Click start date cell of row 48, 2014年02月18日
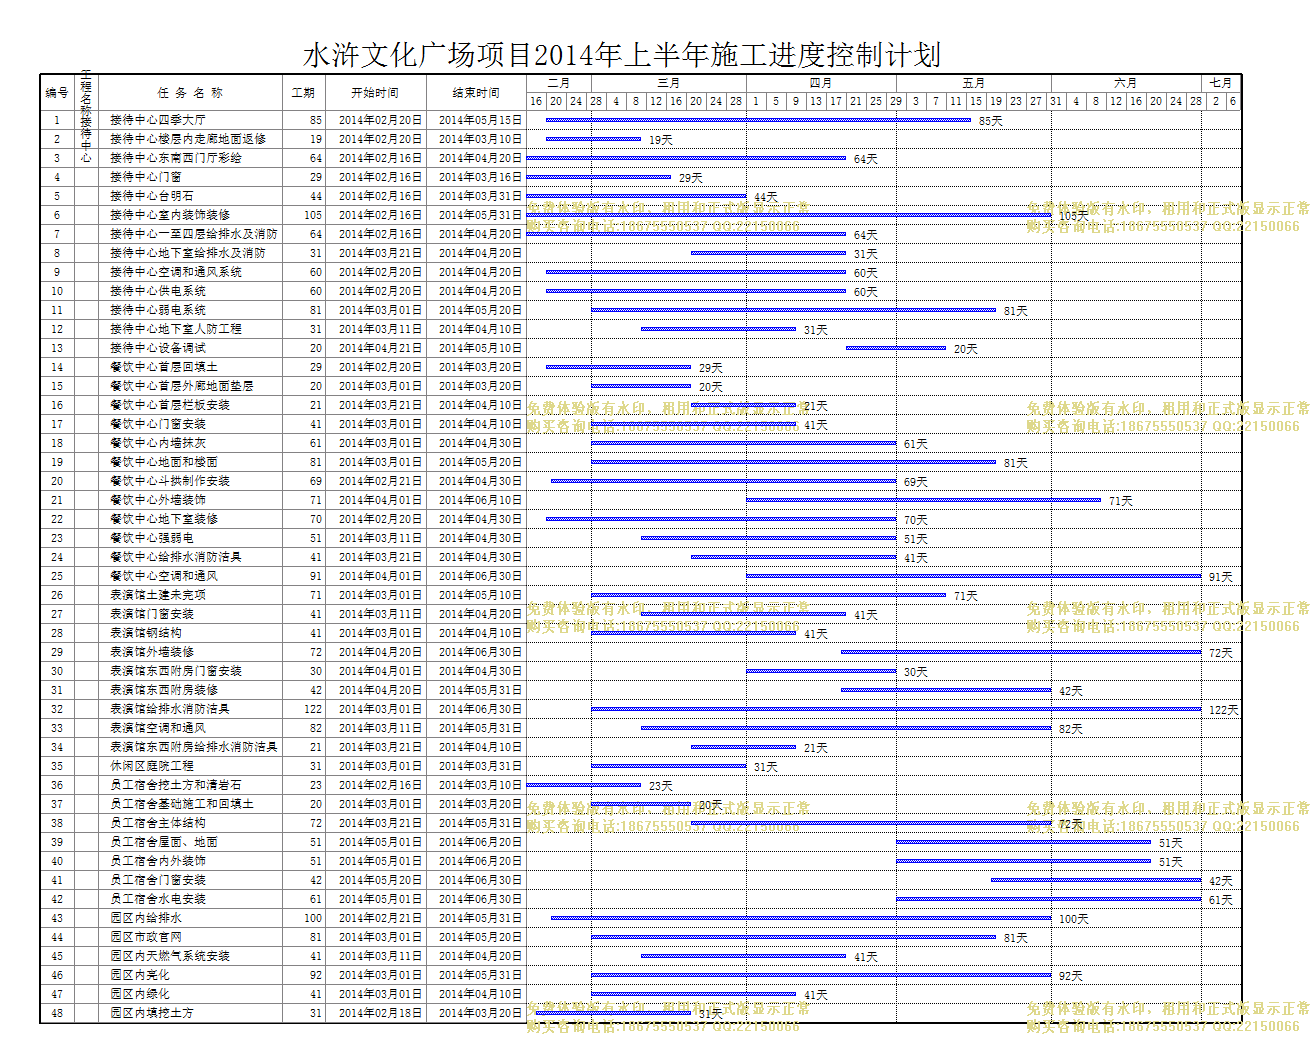 376,1013
